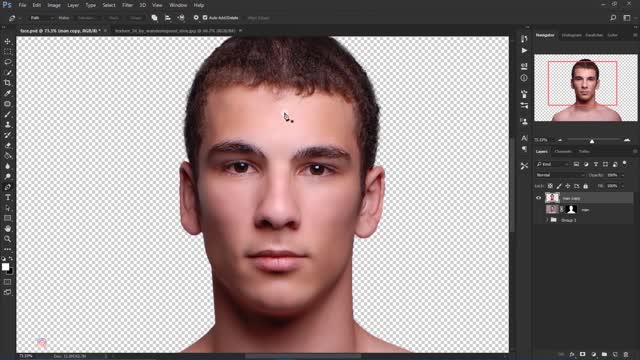Open the Path mode dropdown
Image resolution: width=640 pixels, height=360 pixels.
point(42,18)
